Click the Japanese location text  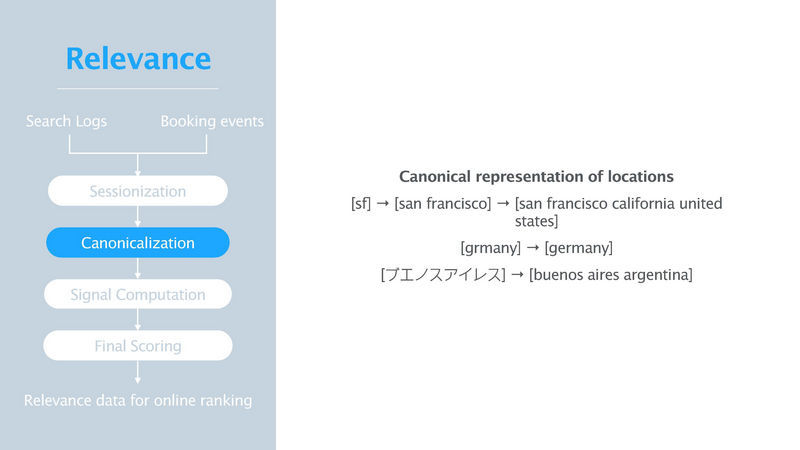443,275
